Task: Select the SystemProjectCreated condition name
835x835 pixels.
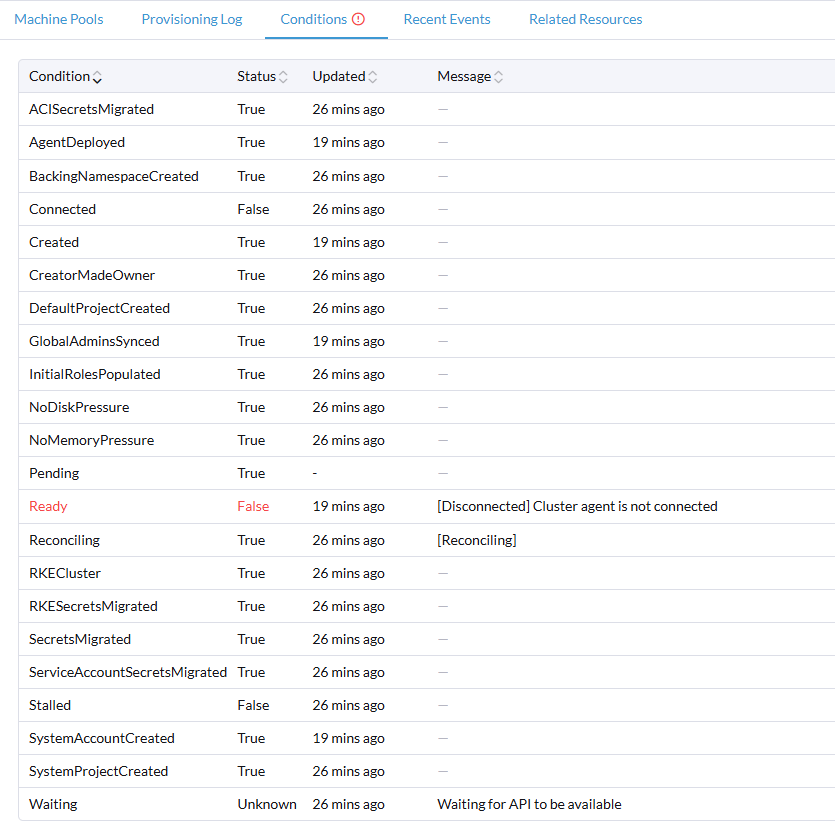Action: (x=99, y=772)
